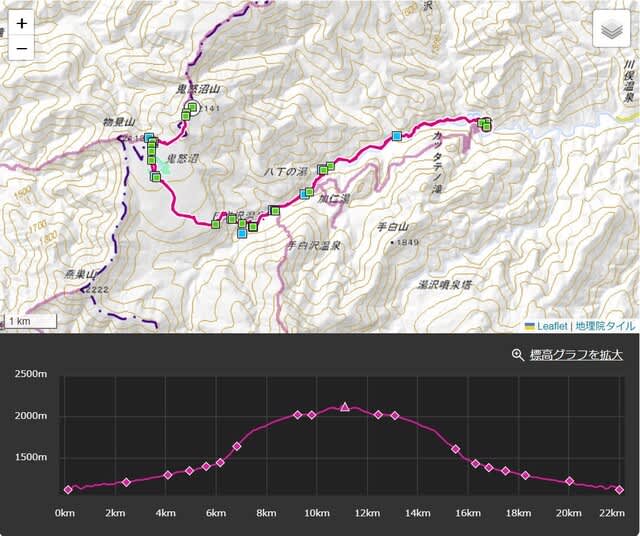This screenshot has width=640, height=536.
Task: Click 標高グラフを拡大 to enlarge the elevation graph
Action: [574, 354]
